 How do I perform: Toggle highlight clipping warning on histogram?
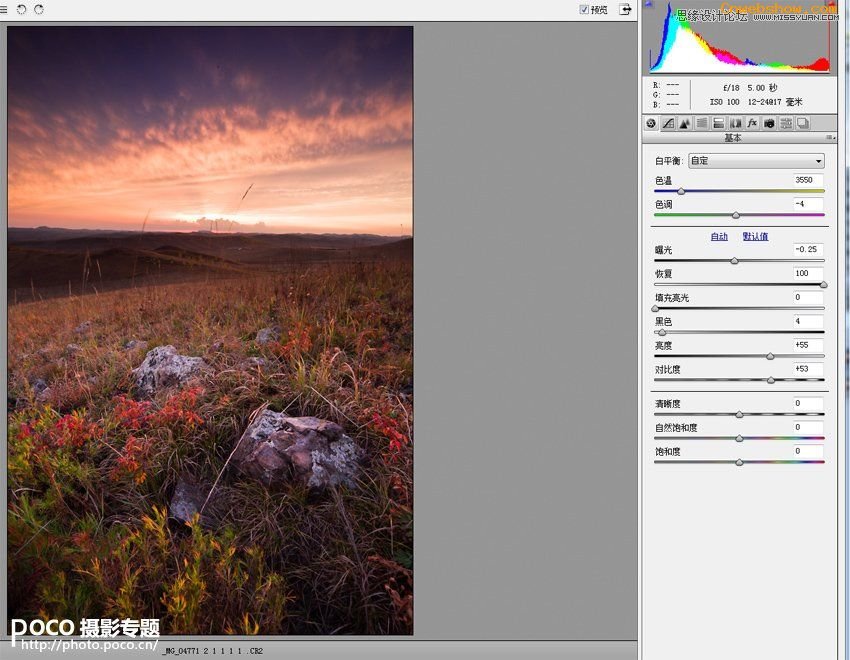tap(829, 5)
